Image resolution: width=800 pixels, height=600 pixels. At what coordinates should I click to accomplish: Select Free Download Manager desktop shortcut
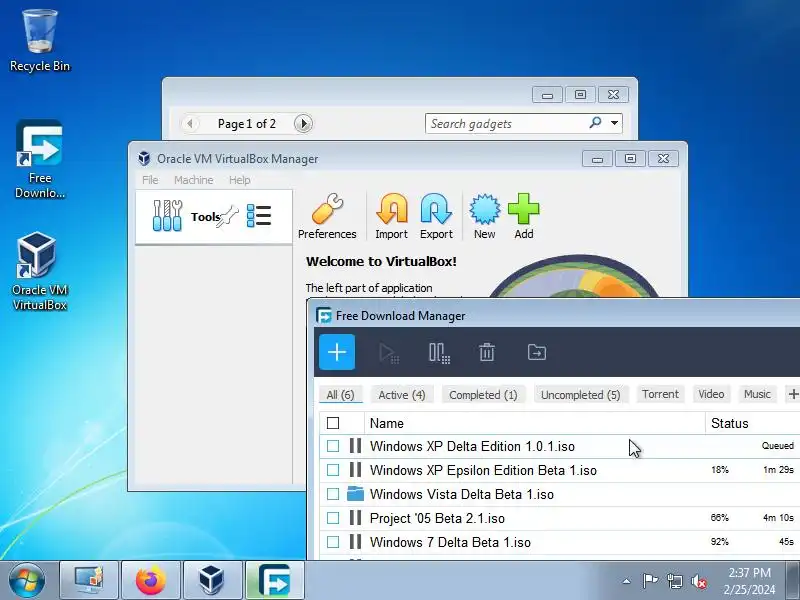(x=40, y=160)
